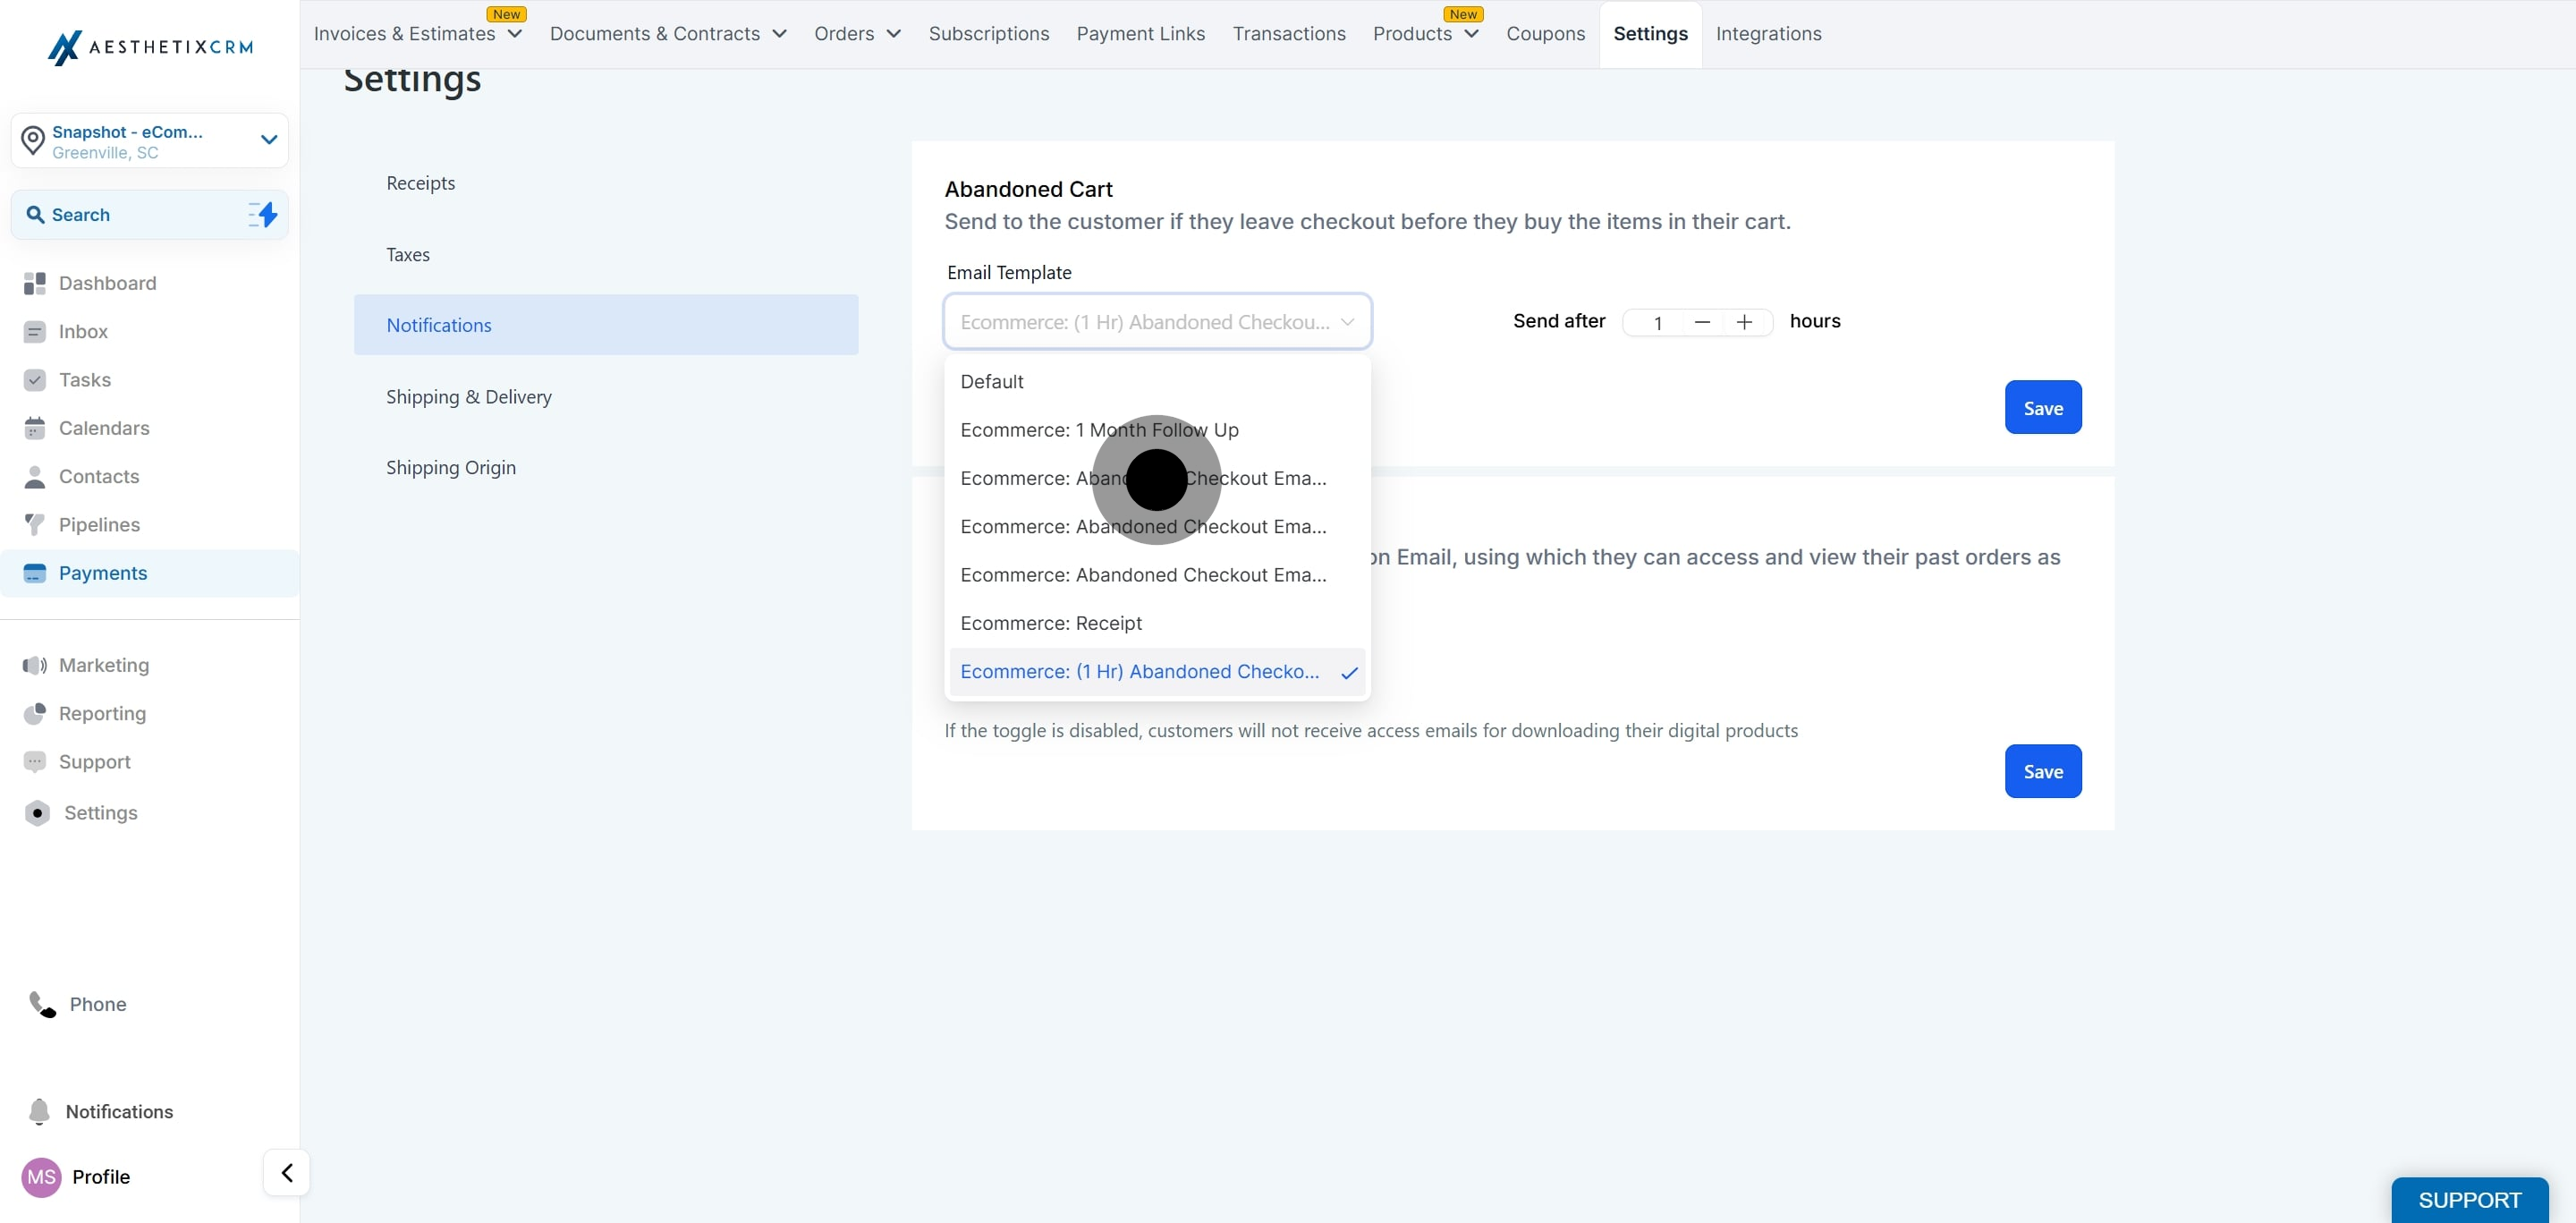2576x1223 pixels.
Task: Select the Default email template option
Action: click(x=992, y=382)
